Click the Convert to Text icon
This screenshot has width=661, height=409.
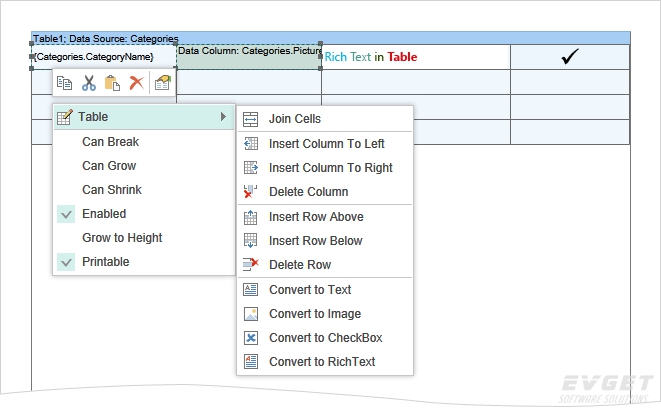[x=250, y=290]
